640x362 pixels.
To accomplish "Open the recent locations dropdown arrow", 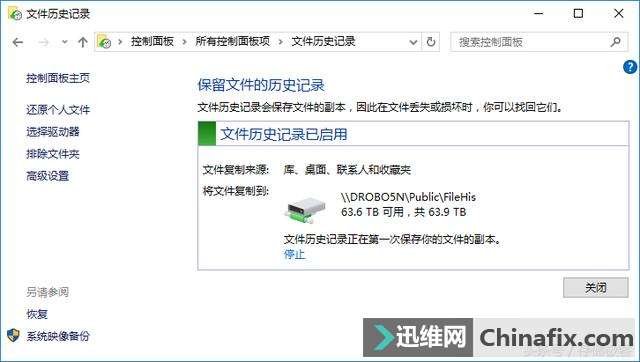I will point(64,42).
